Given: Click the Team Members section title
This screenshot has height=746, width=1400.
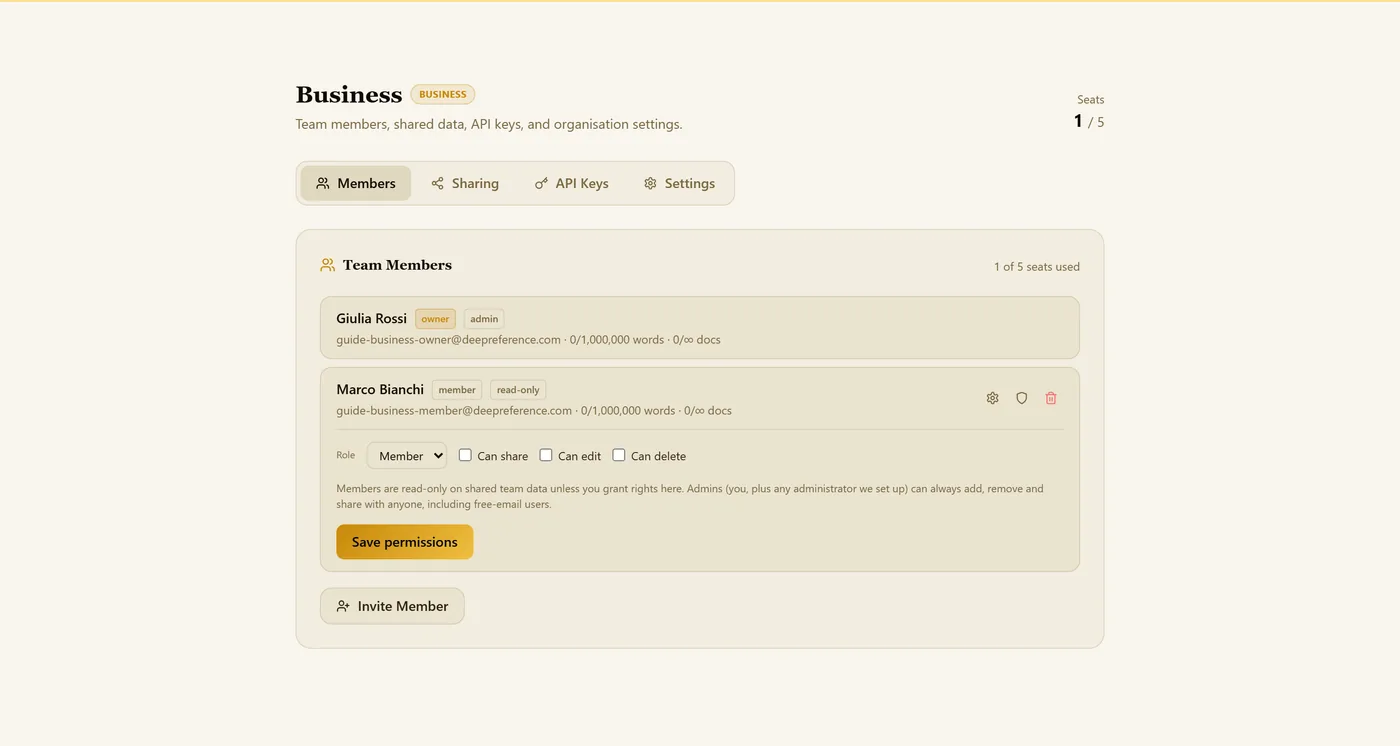Looking at the screenshot, I should (x=397, y=265).
